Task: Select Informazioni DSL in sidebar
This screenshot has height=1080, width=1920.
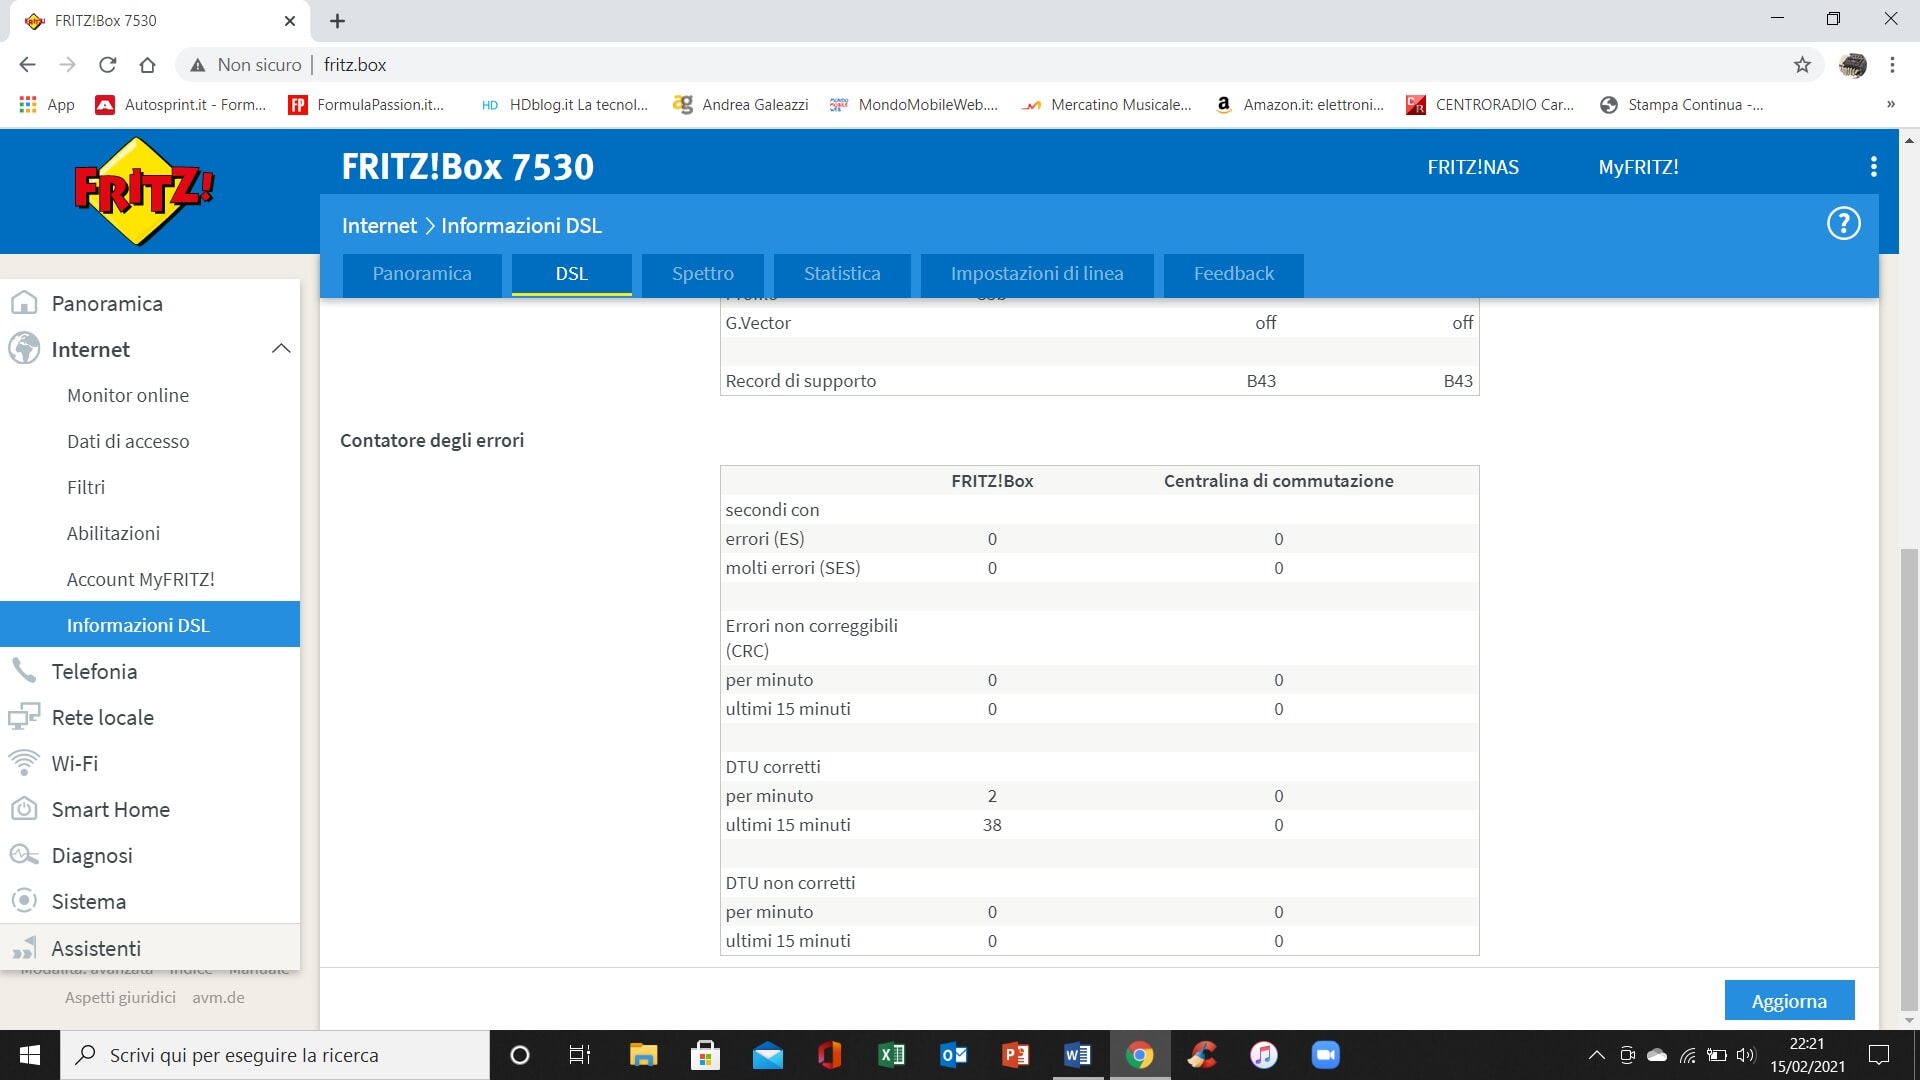Action: [150, 625]
